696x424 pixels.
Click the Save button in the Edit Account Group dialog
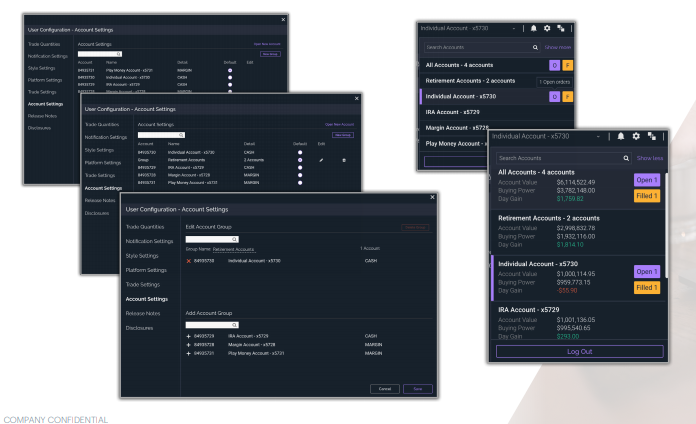click(417, 388)
